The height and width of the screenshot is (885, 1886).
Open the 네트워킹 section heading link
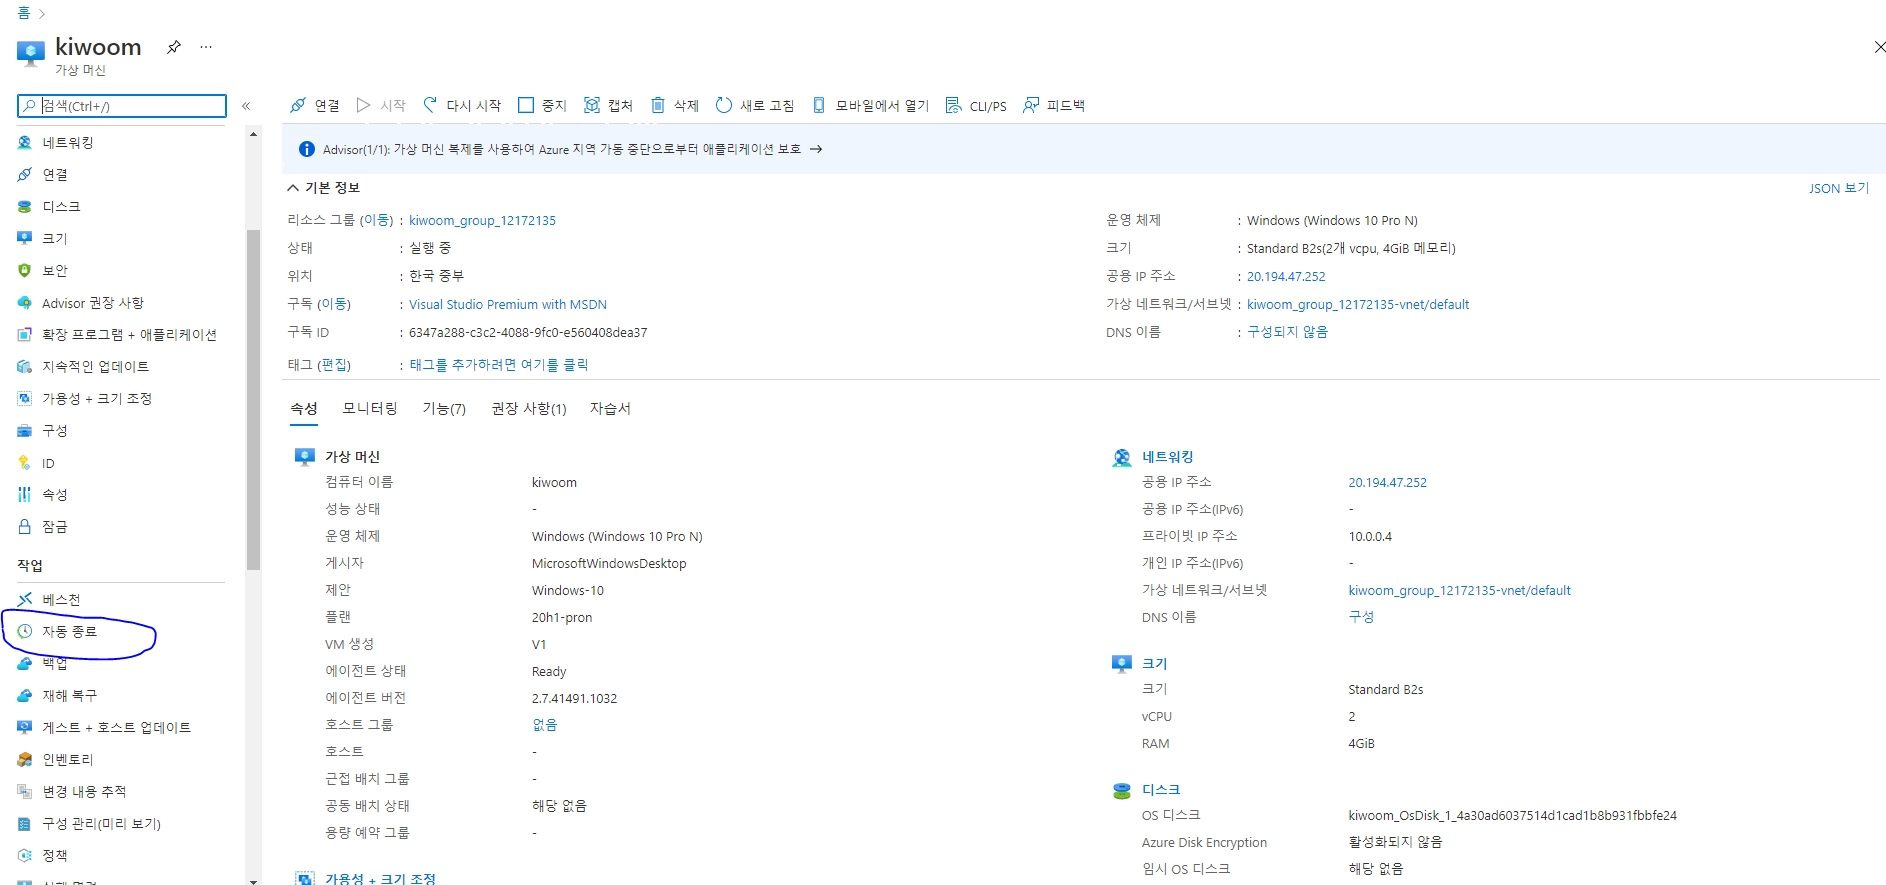coord(1167,457)
